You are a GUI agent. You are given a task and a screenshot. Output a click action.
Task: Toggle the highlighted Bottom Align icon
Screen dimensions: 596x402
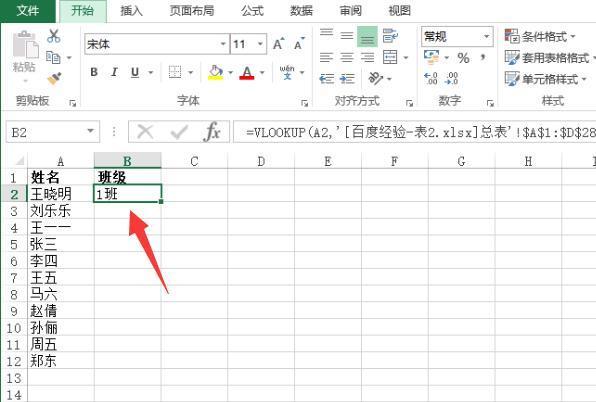coord(367,36)
